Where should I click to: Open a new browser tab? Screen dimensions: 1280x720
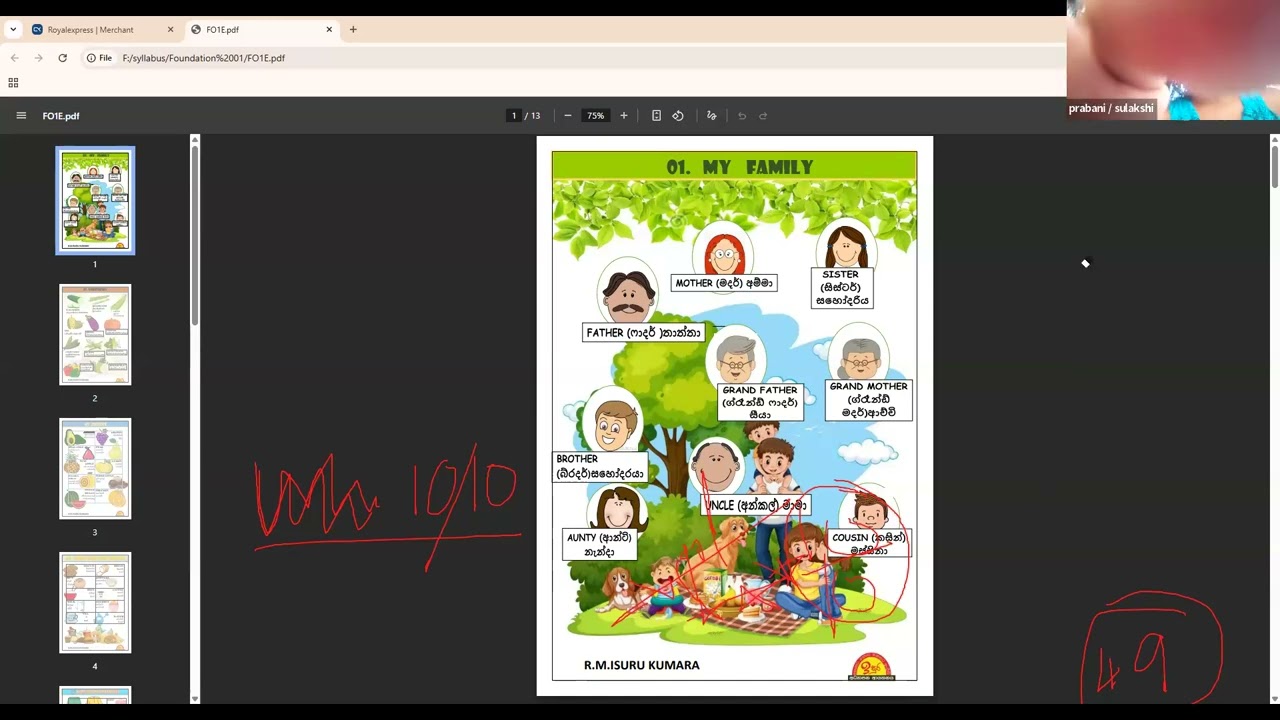coord(353,30)
